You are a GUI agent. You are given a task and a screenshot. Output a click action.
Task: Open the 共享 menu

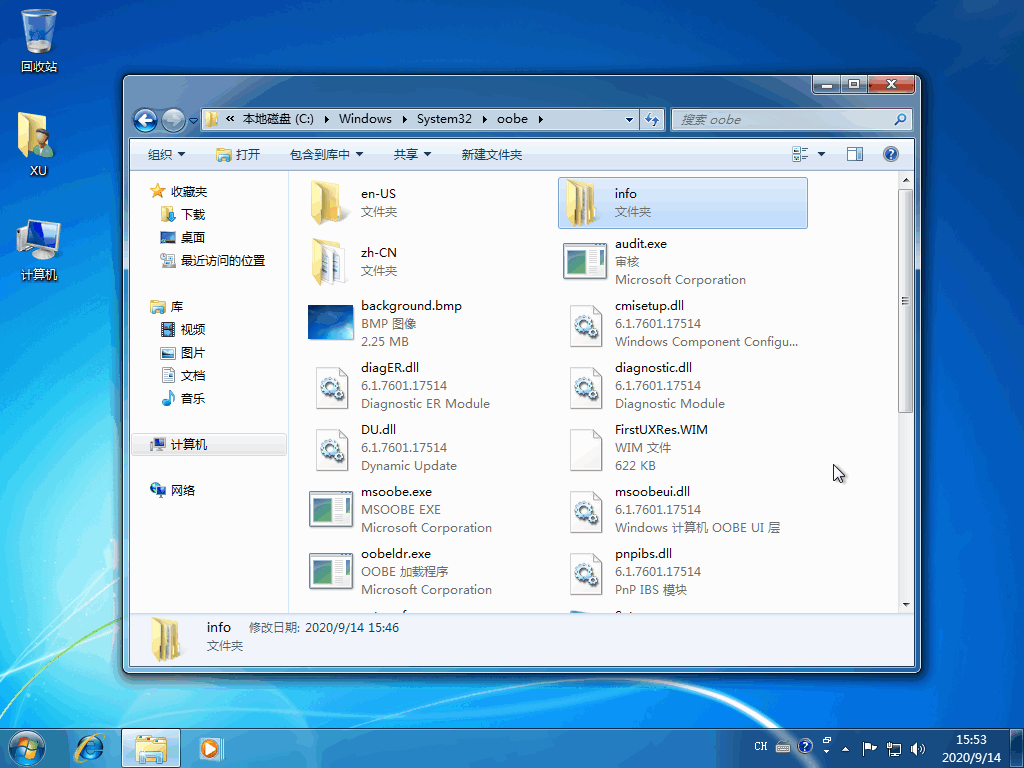click(x=412, y=154)
